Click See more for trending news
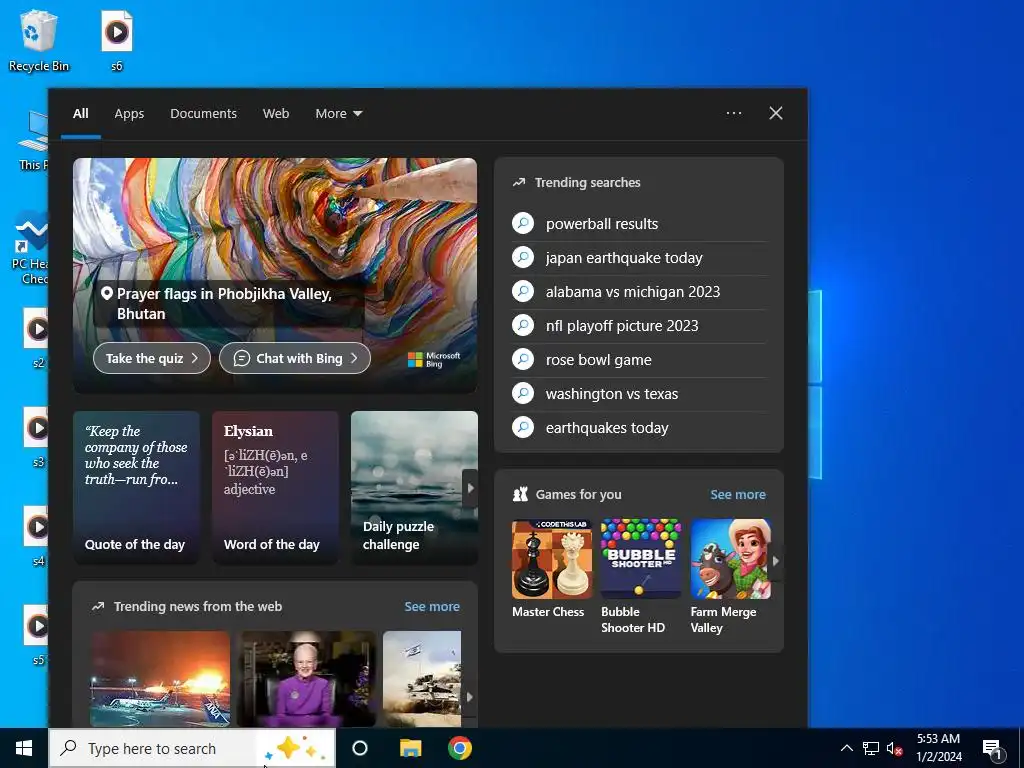 coord(432,606)
